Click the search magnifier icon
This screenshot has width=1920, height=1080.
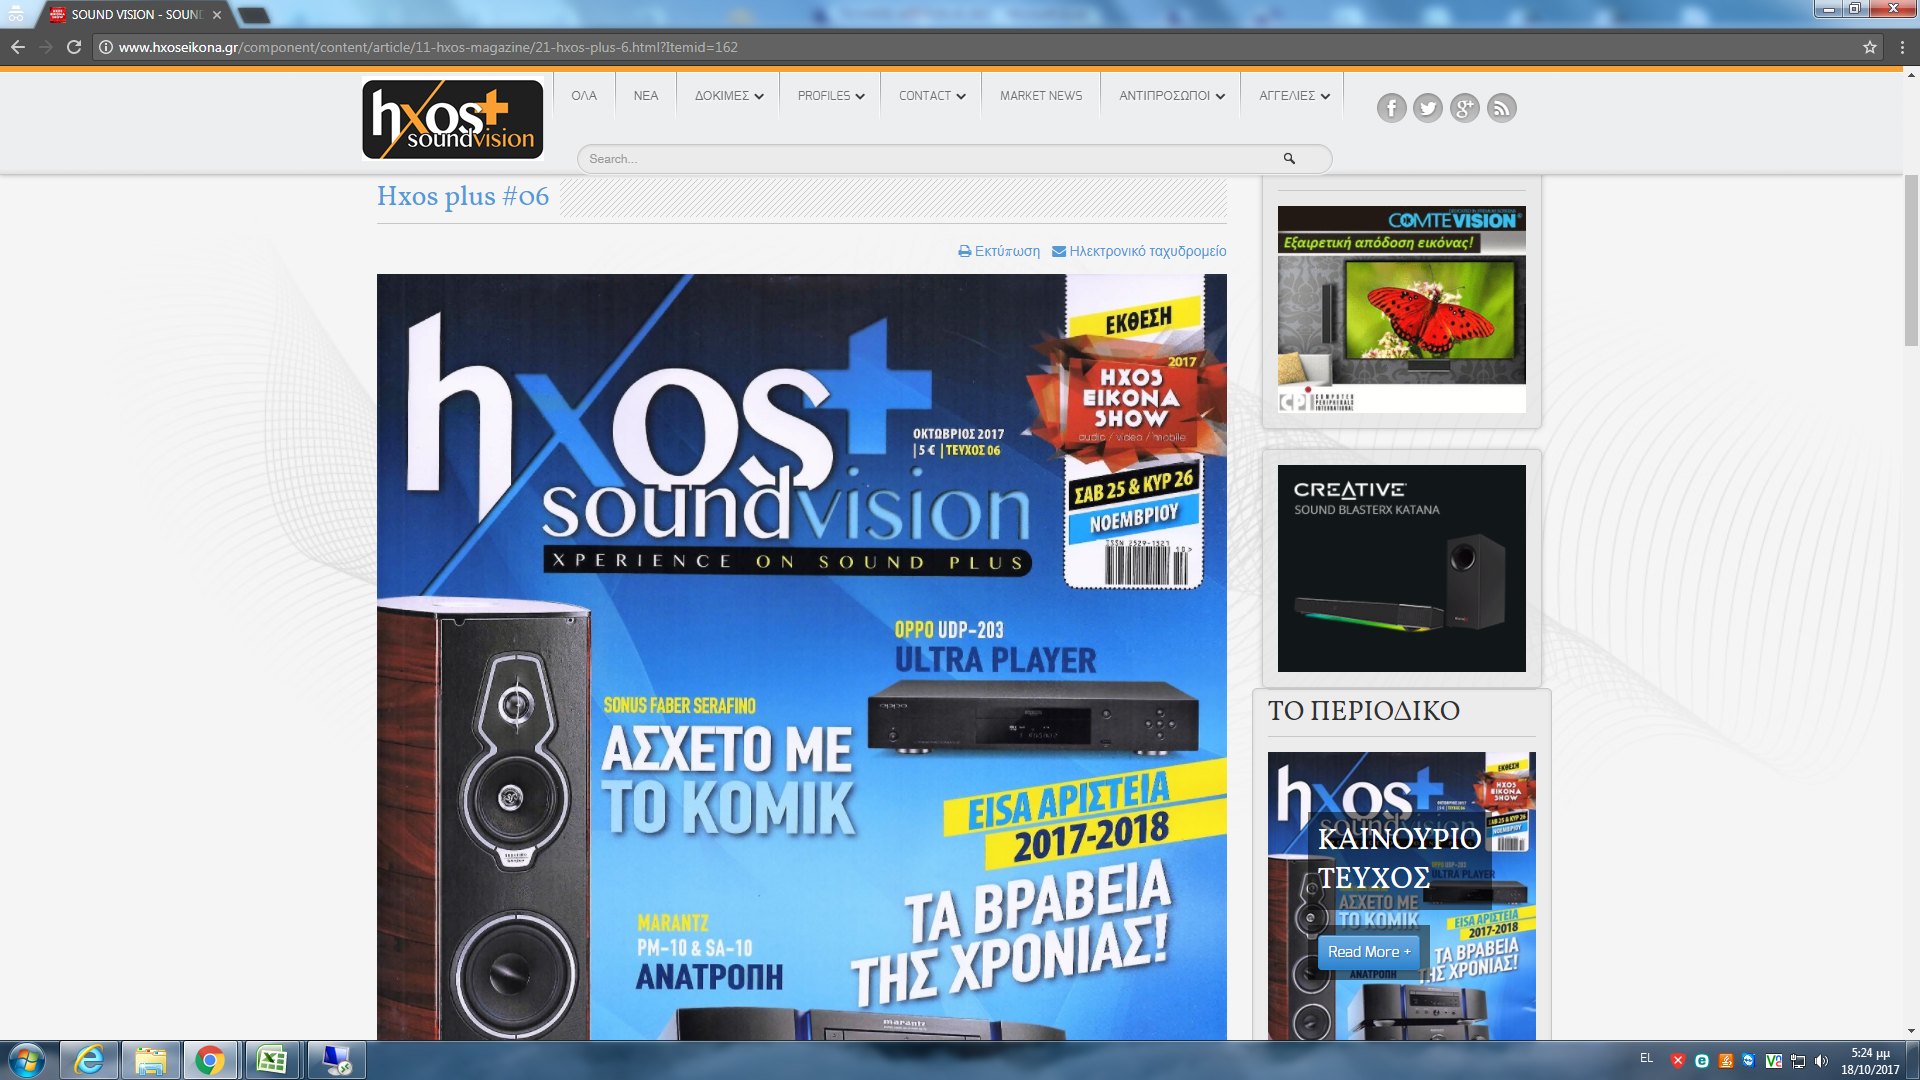(1289, 159)
